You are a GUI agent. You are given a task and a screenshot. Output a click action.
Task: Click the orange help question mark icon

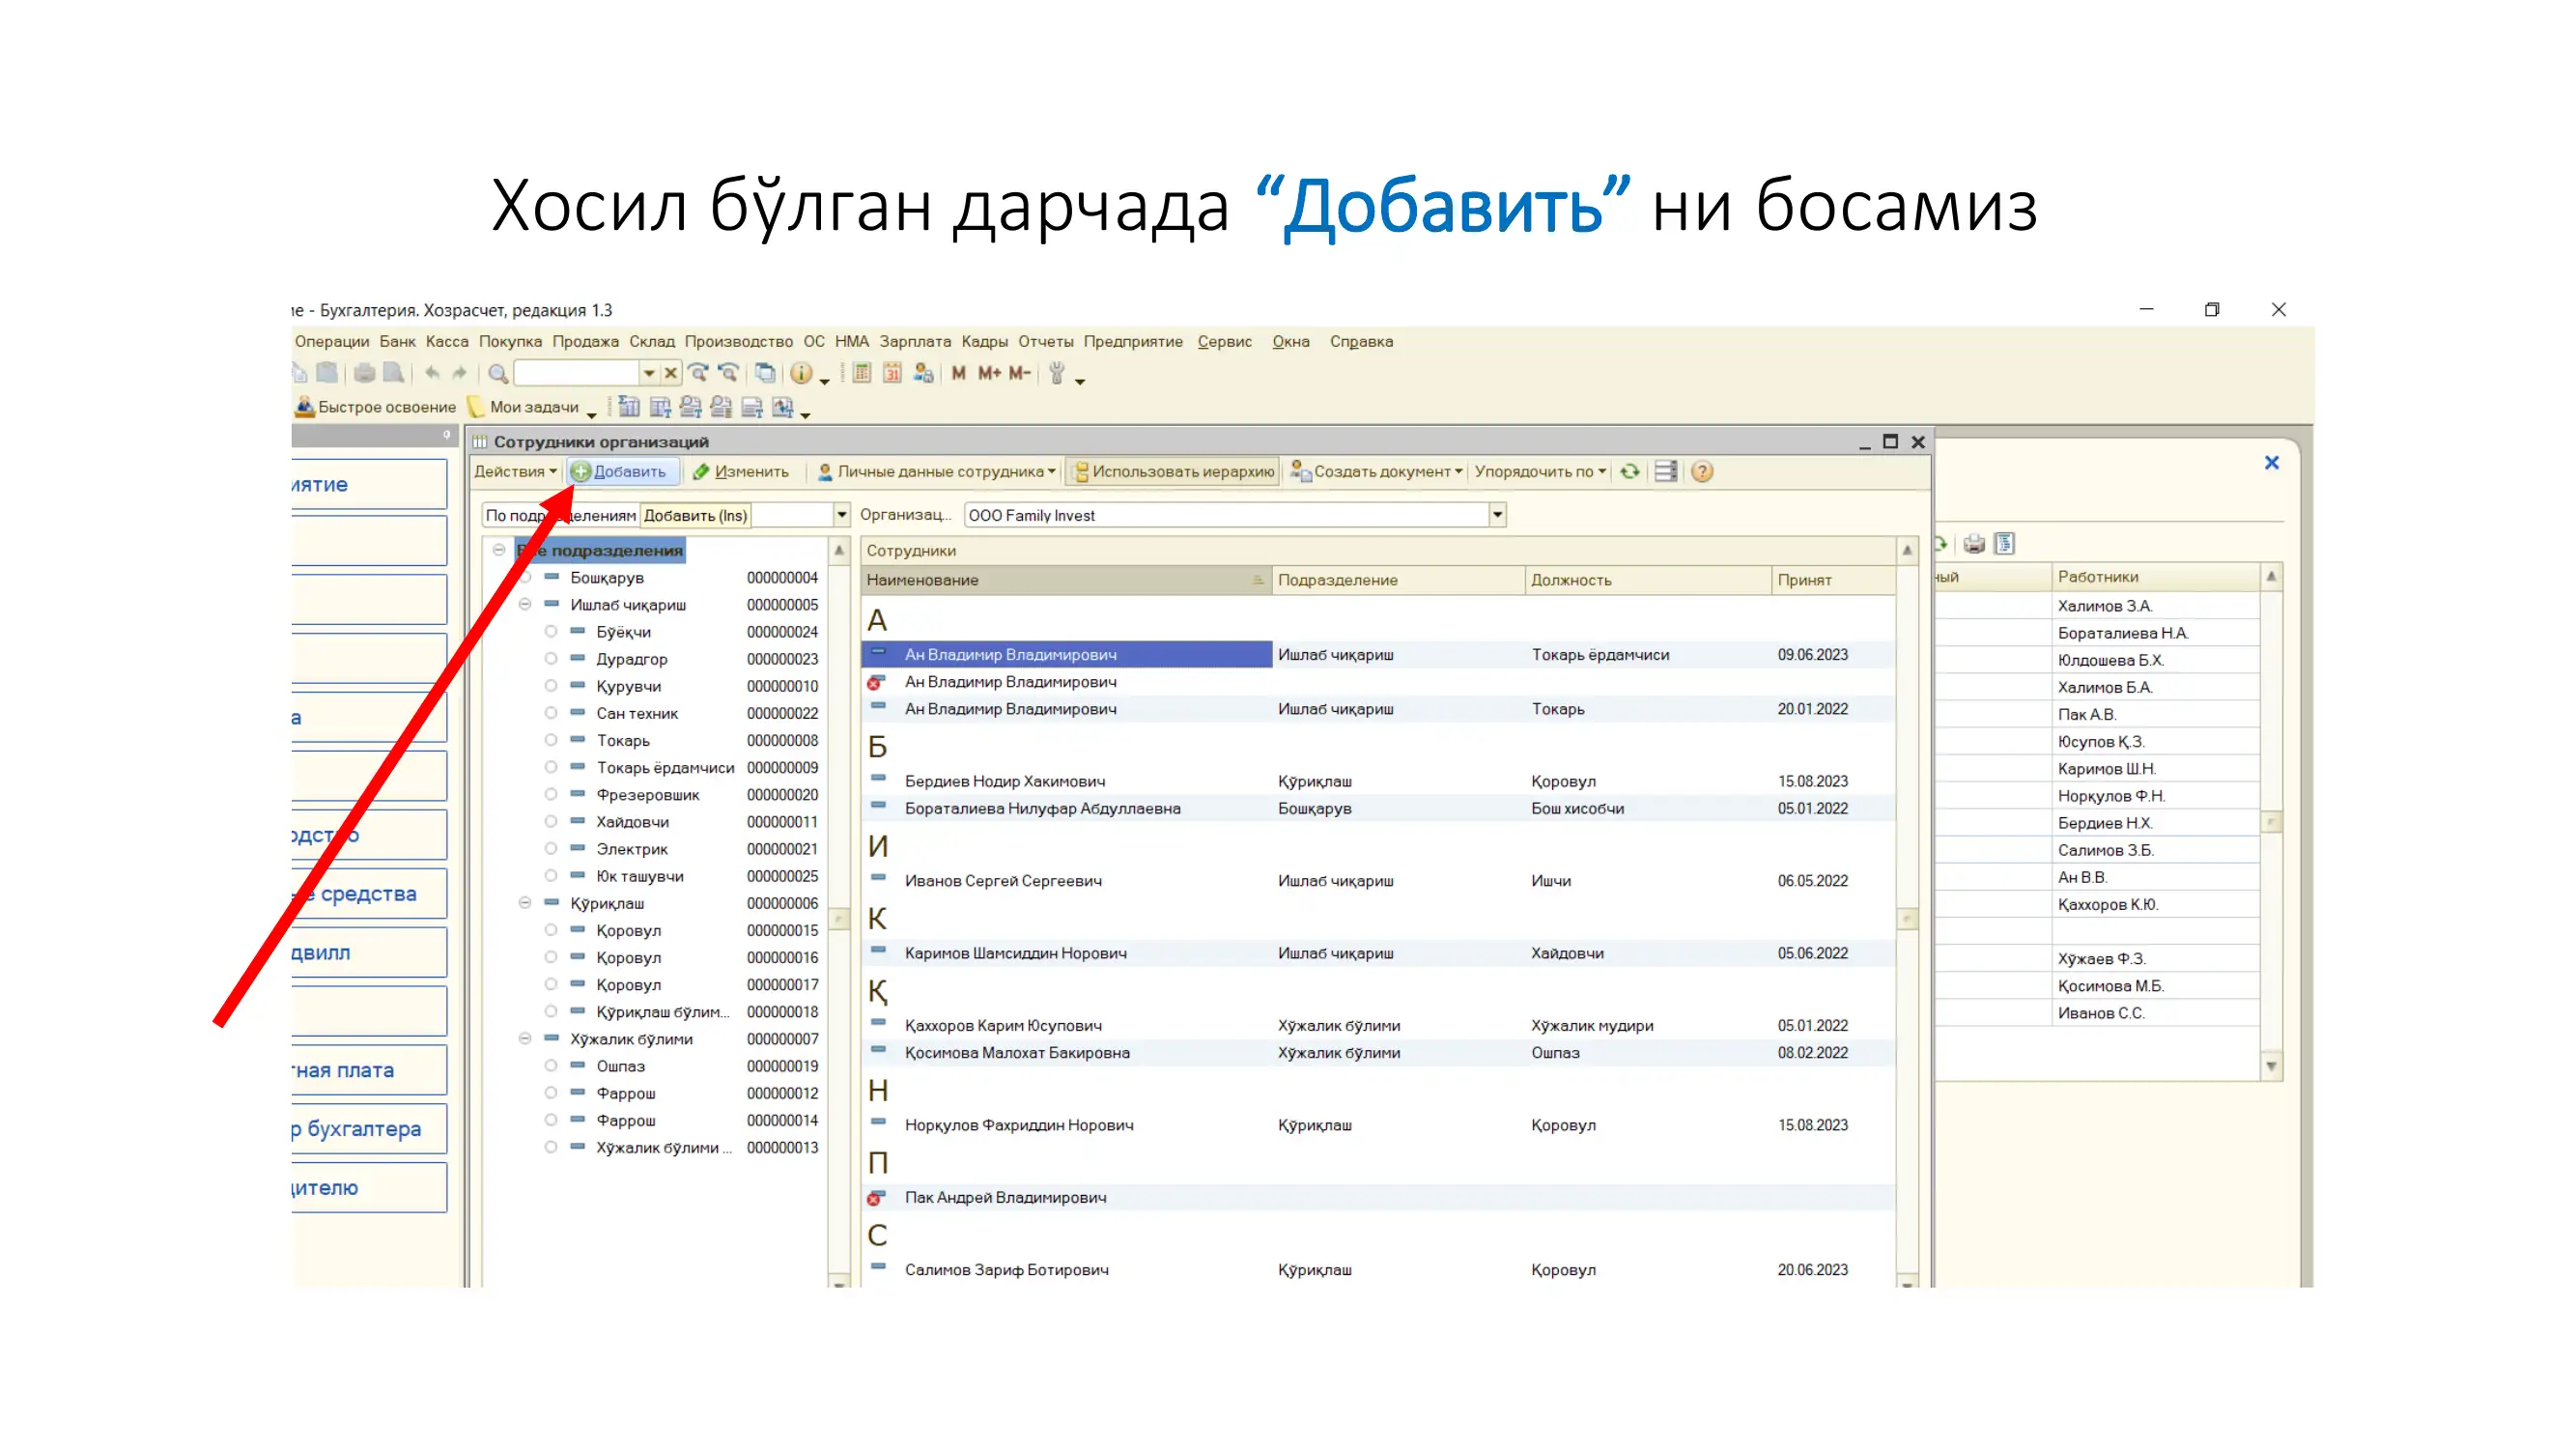1702,471
